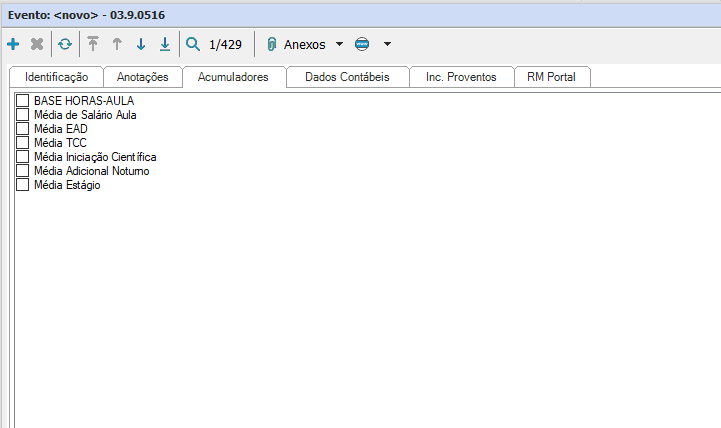The image size is (721, 428).
Task: Click the Anexos paperclip button
Action: (296, 44)
